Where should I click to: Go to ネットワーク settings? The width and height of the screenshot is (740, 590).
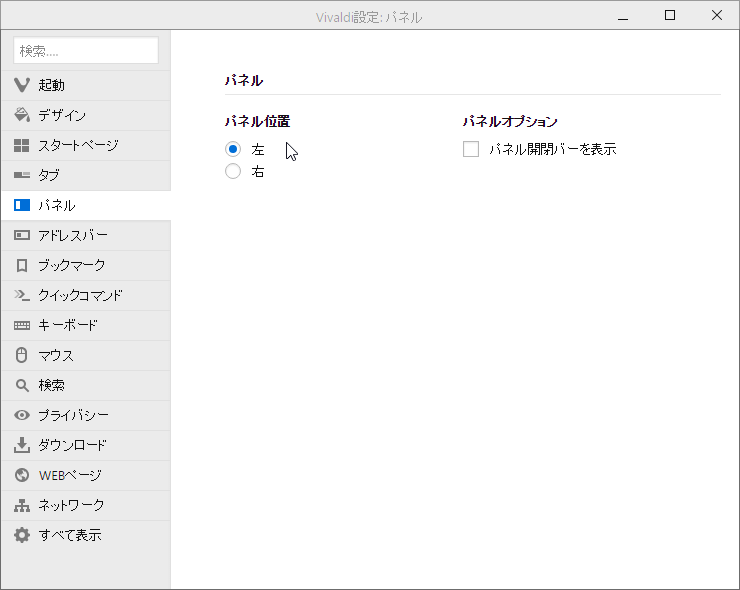(86, 505)
